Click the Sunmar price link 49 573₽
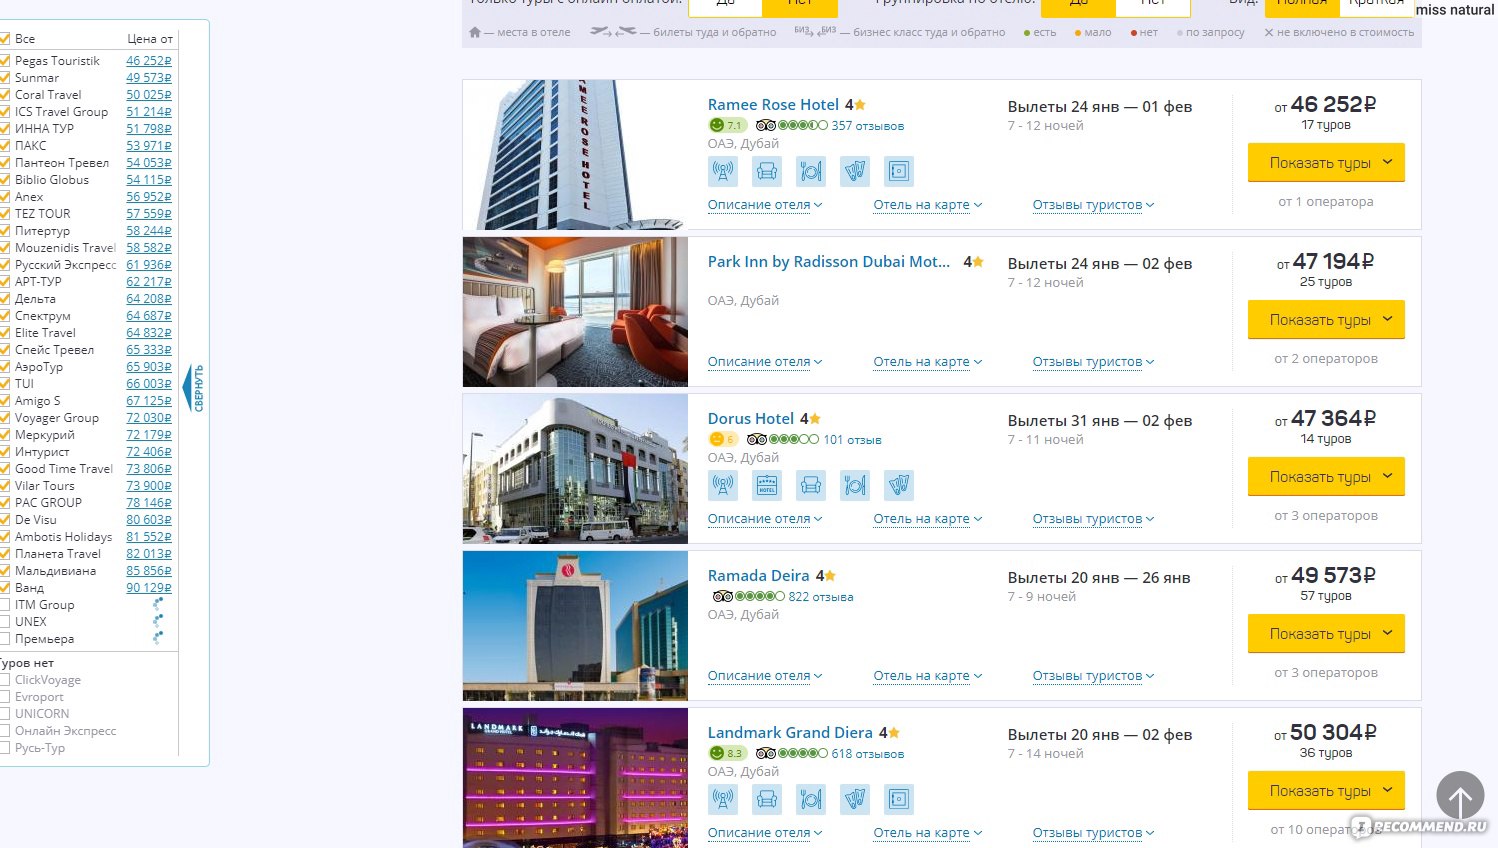This screenshot has width=1498, height=848. point(149,77)
